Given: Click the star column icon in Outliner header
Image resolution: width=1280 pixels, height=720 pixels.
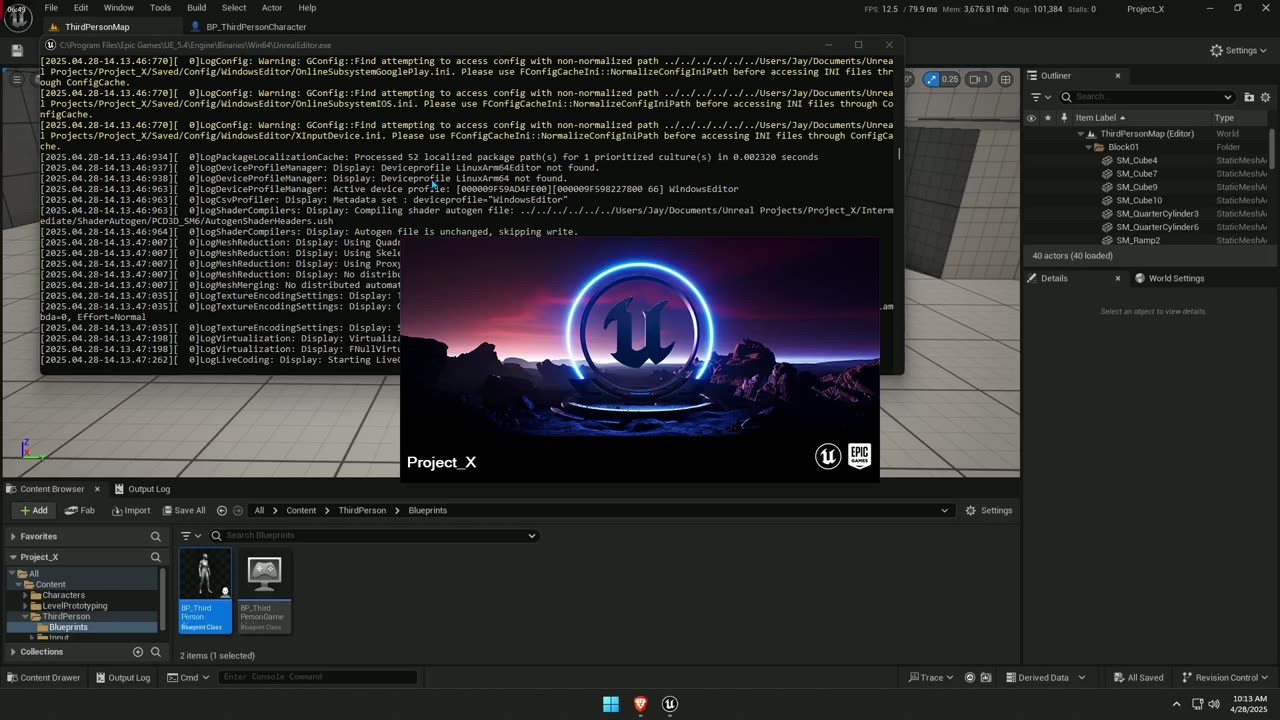Looking at the screenshot, I should pos(1048,118).
